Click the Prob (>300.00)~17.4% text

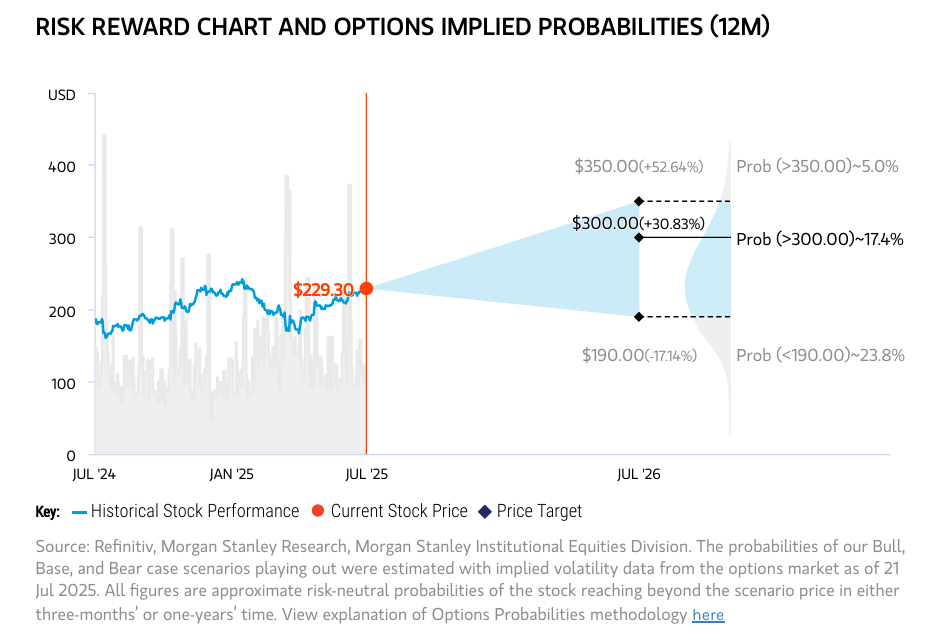(819, 239)
